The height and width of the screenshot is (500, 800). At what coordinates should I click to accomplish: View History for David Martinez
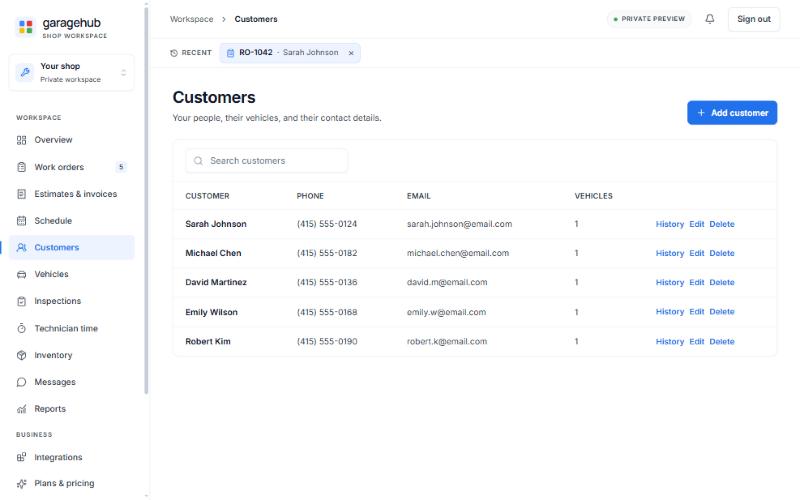coord(669,282)
